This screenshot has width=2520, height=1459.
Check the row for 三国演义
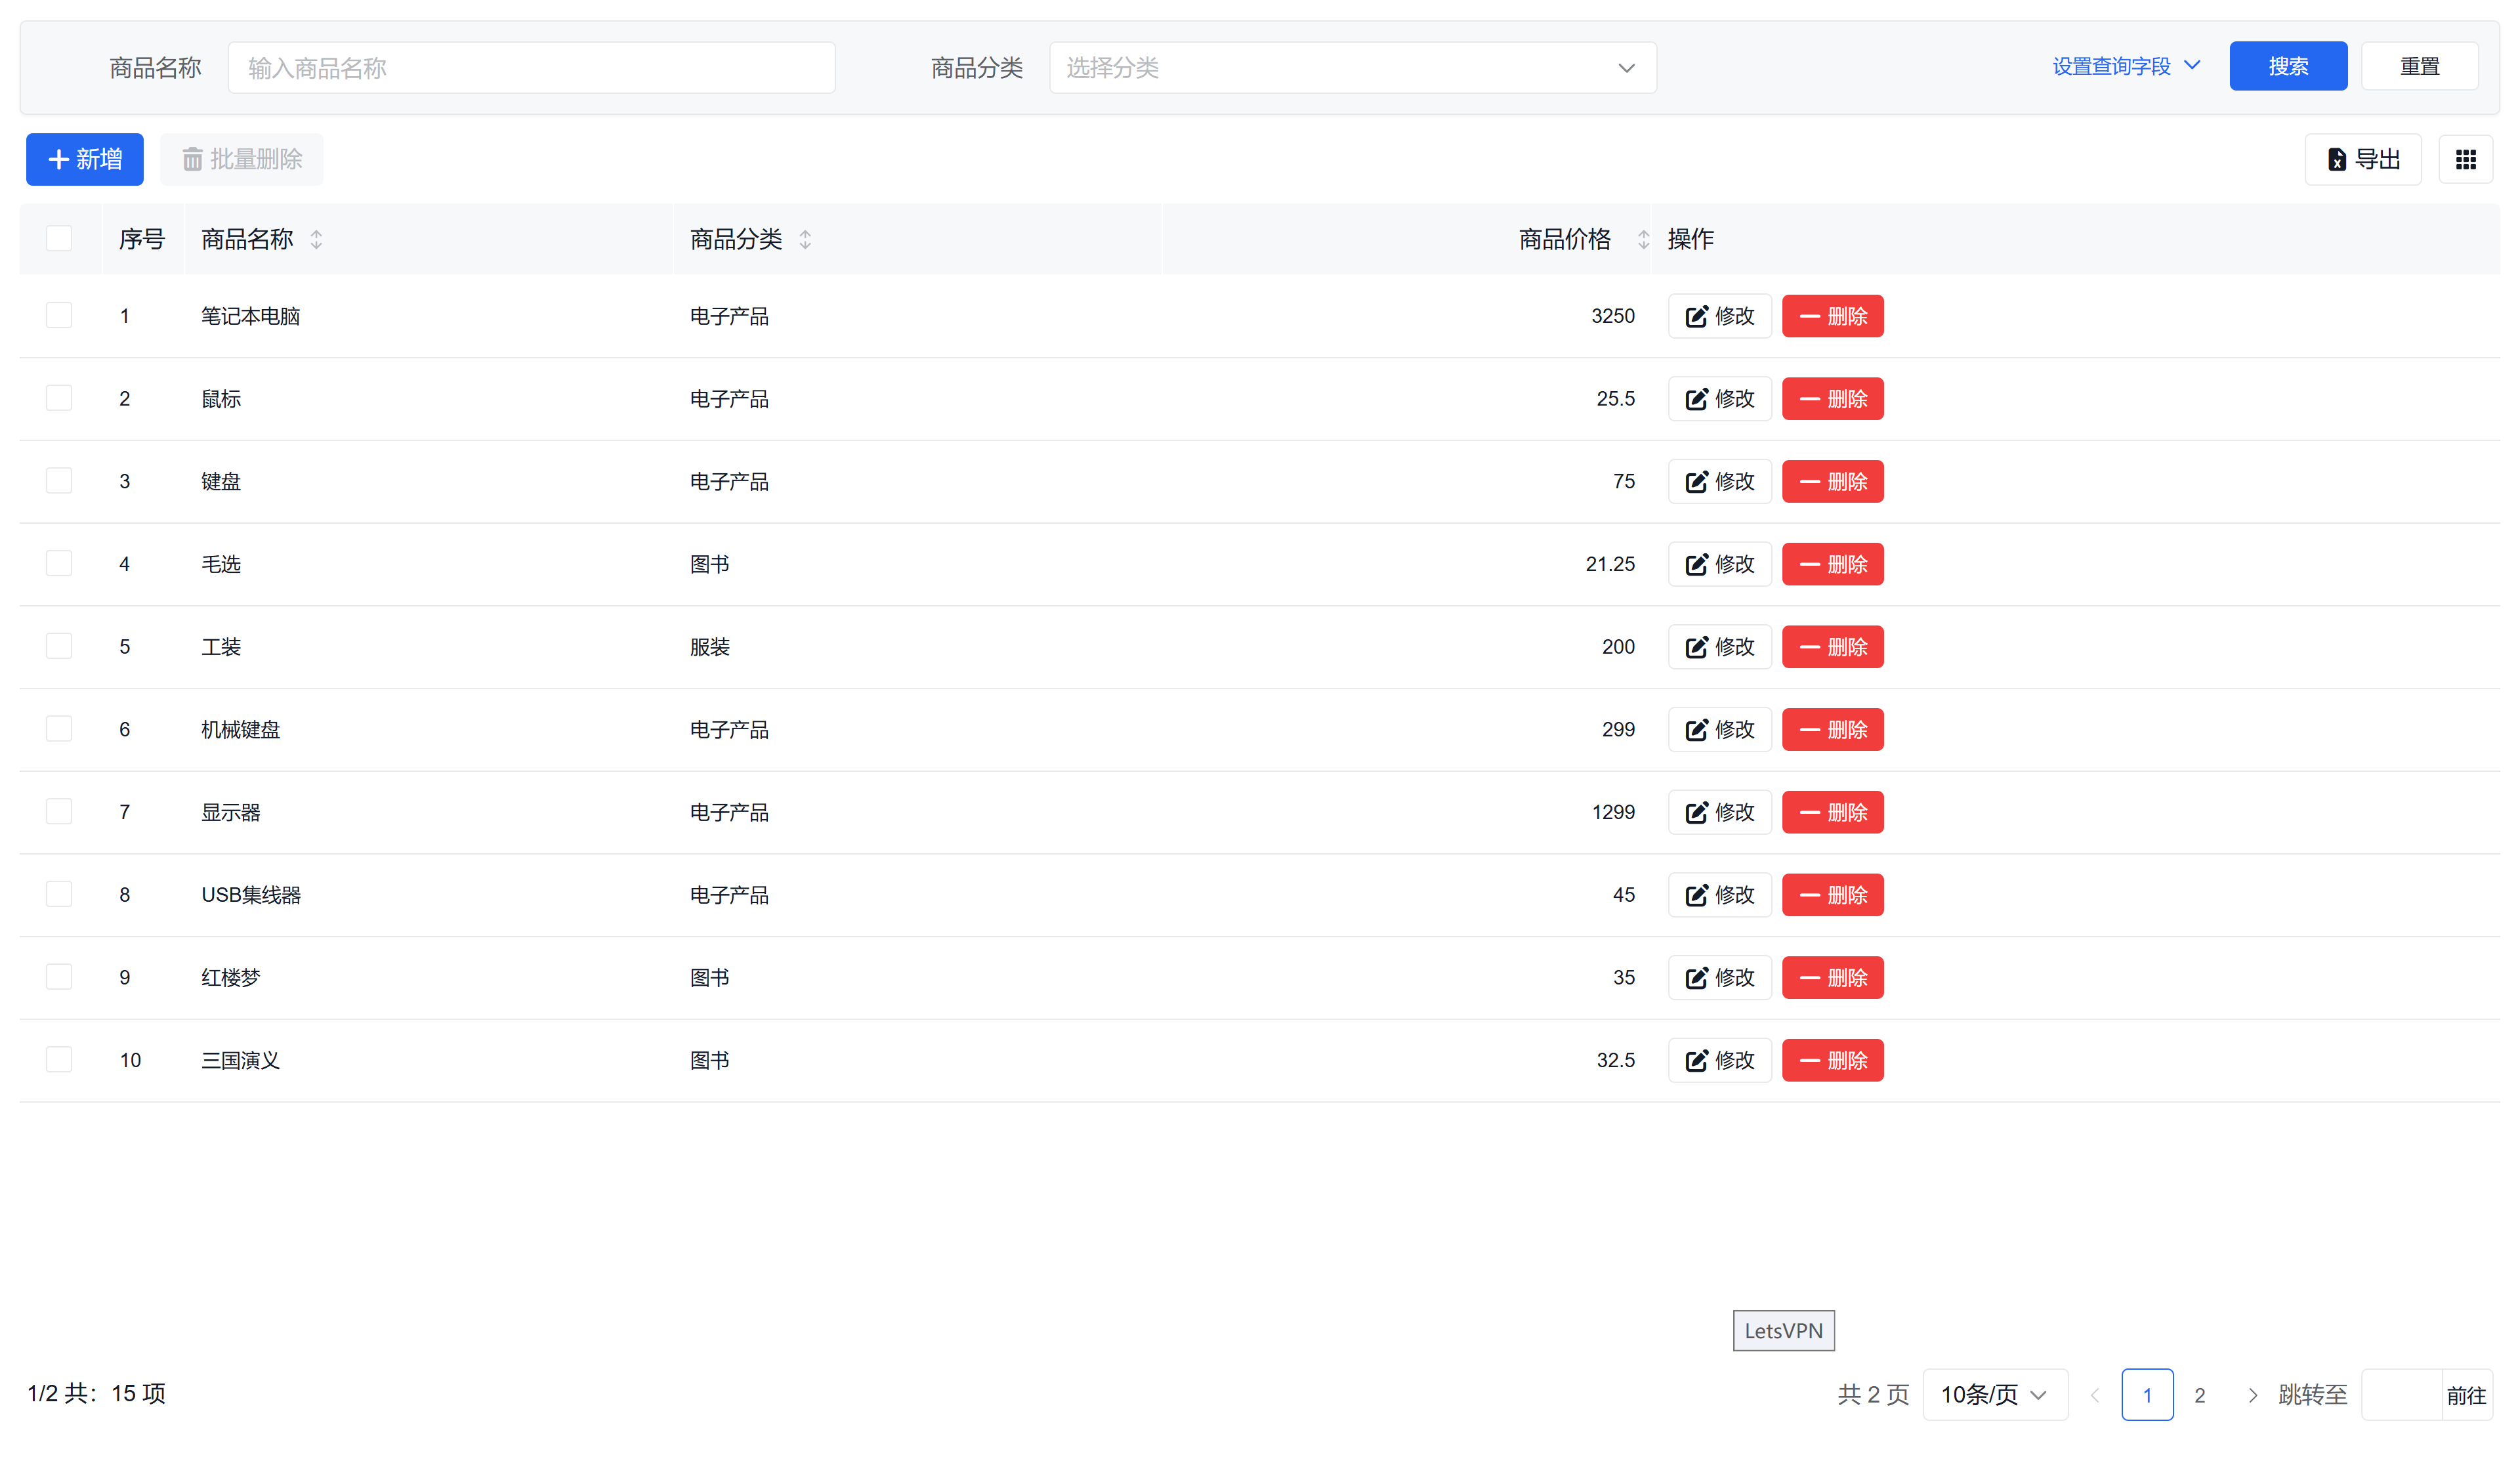coord(59,1060)
